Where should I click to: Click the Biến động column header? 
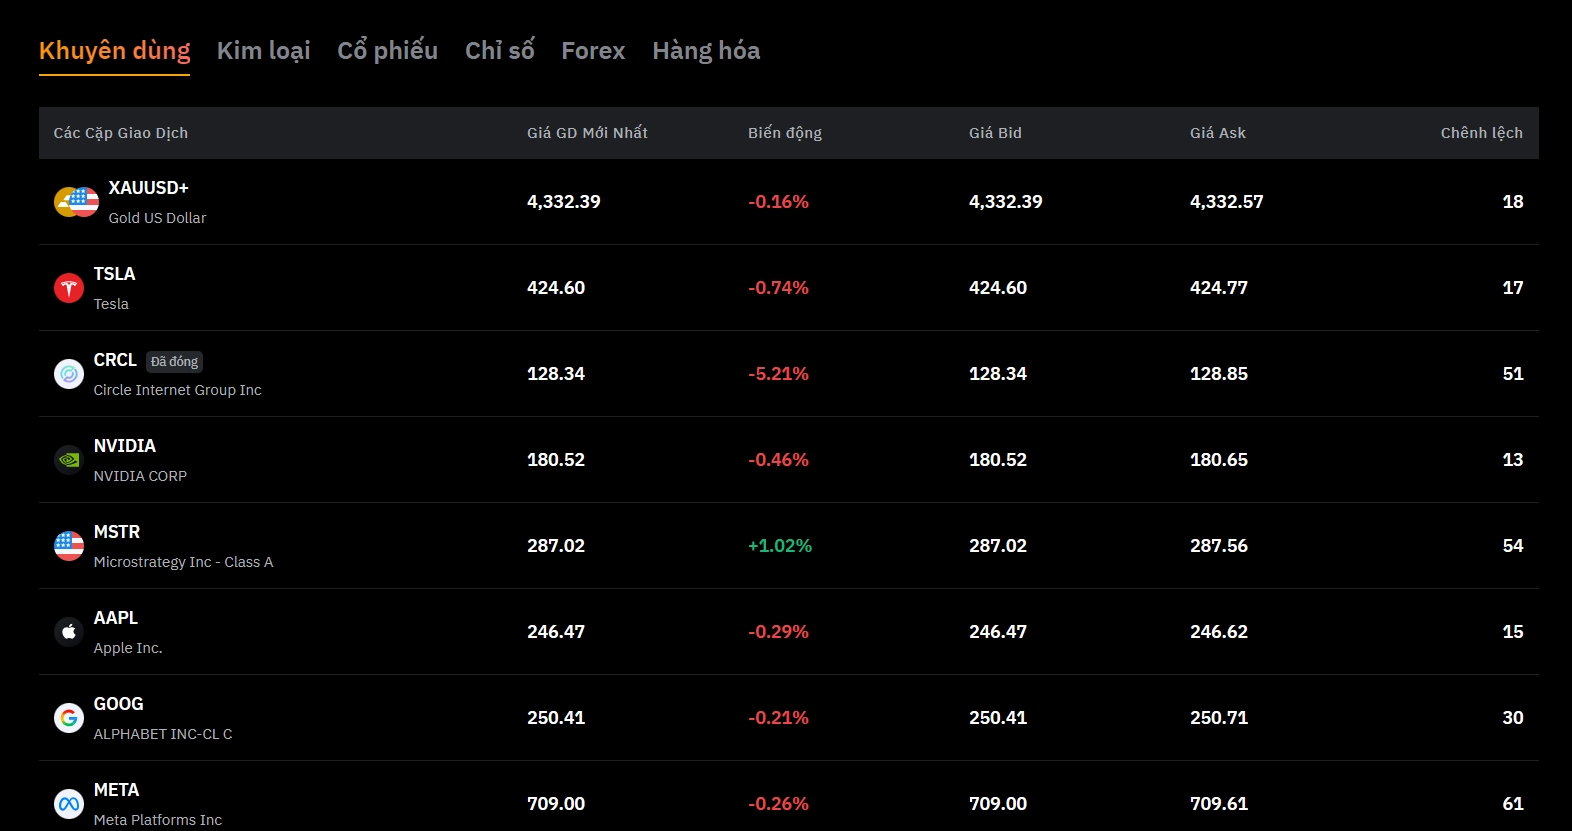point(784,133)
